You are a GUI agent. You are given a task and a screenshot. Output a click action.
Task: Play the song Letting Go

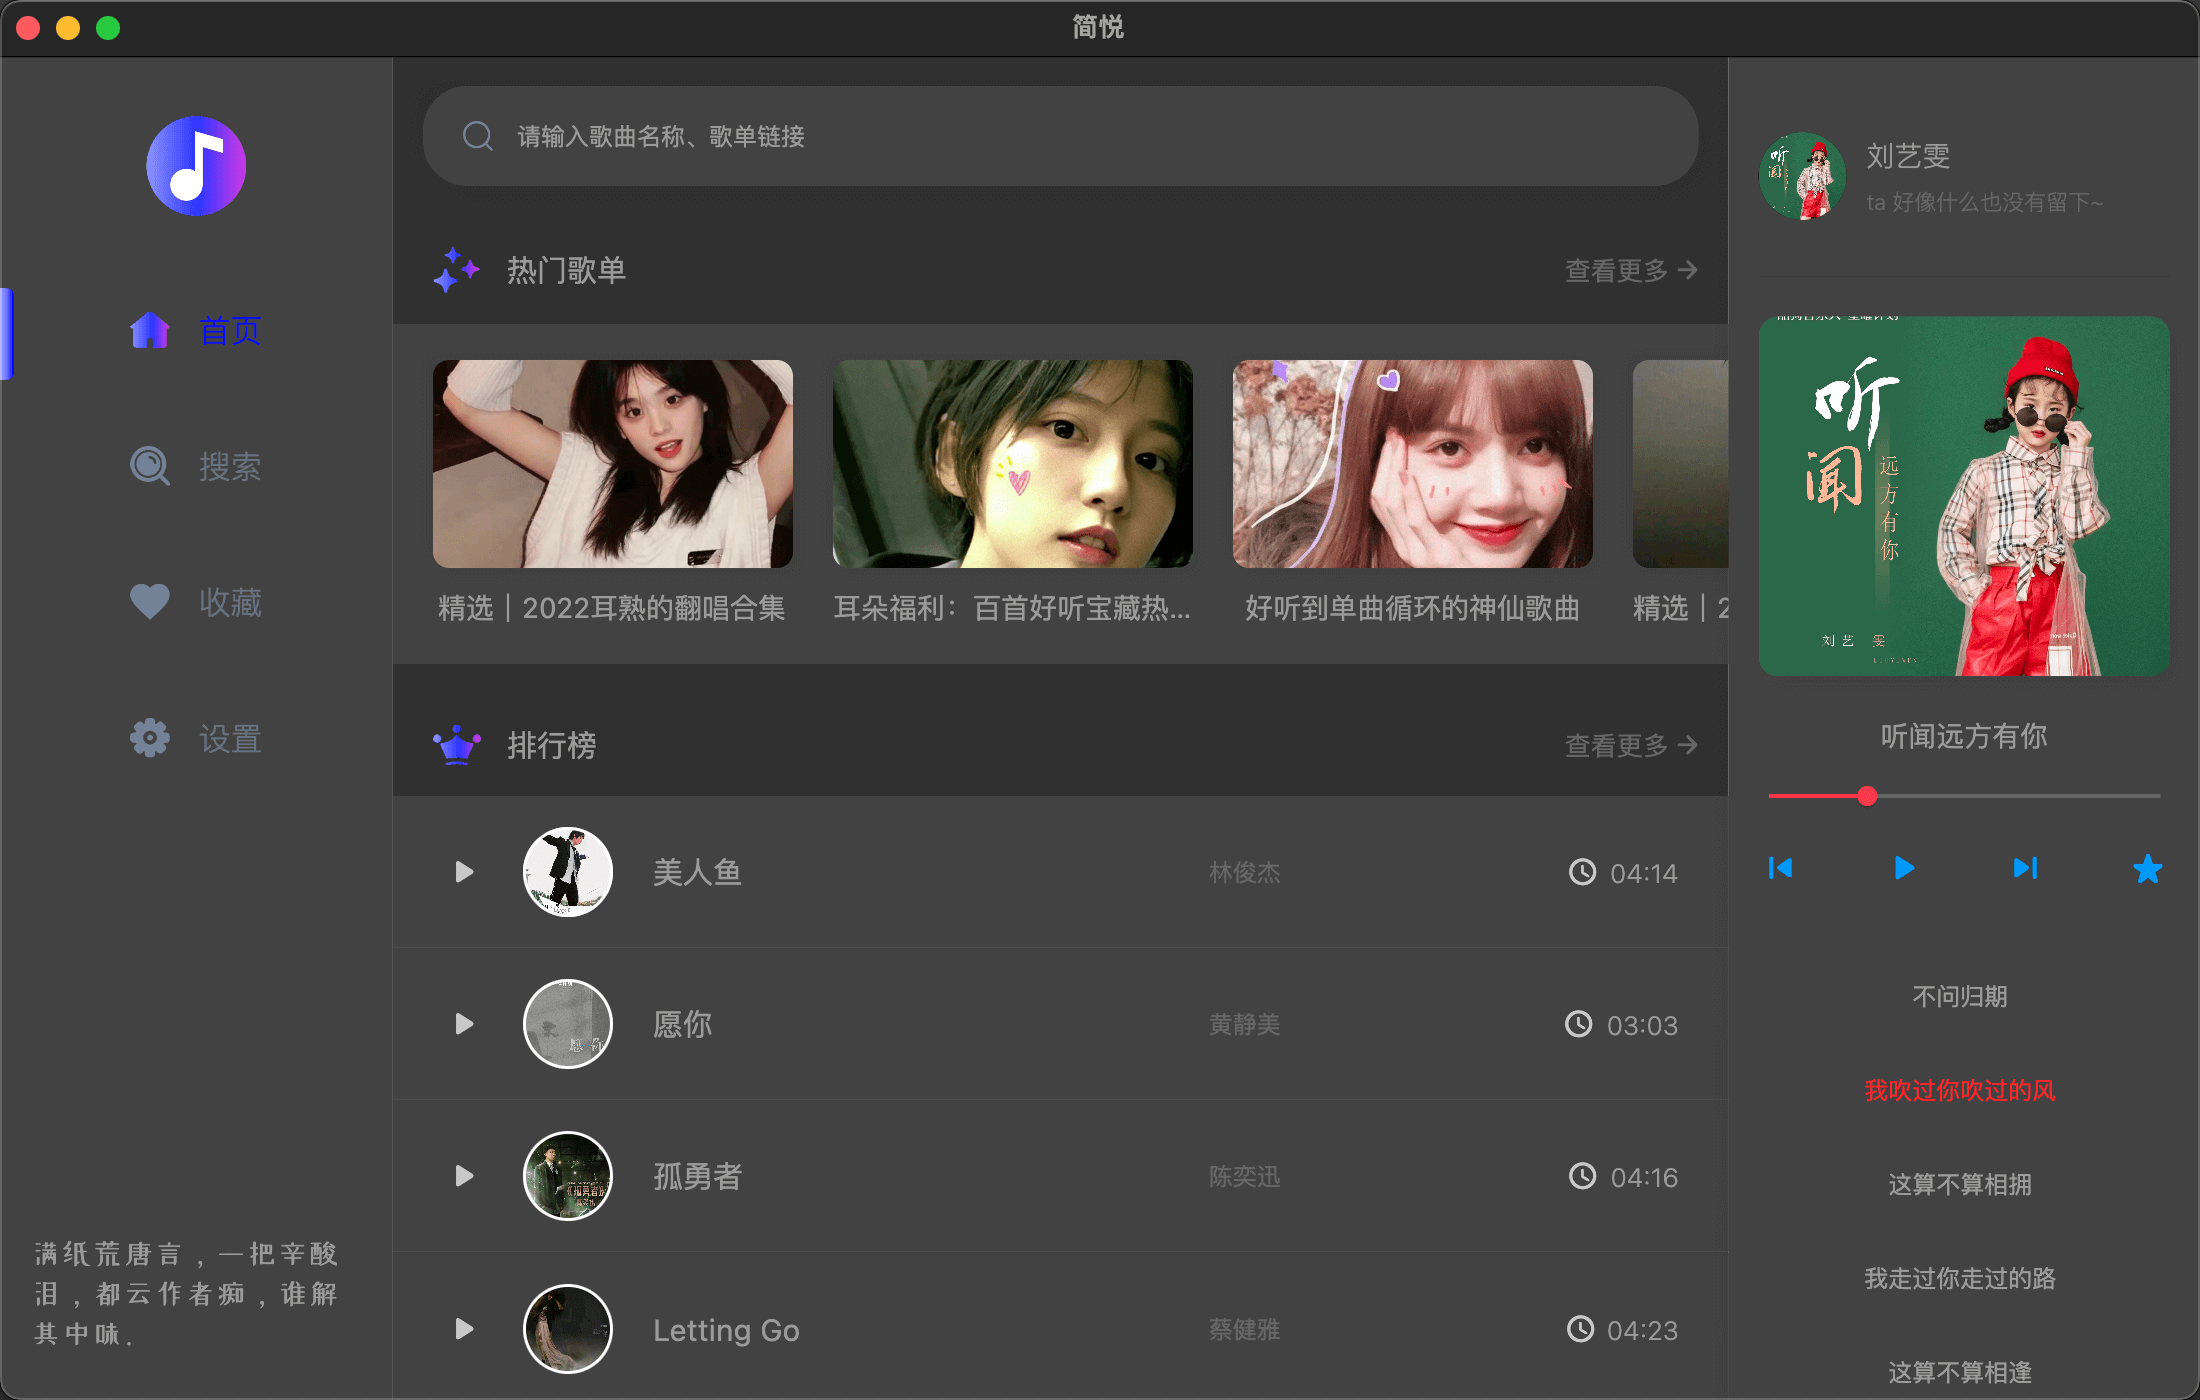(464, 1329)
